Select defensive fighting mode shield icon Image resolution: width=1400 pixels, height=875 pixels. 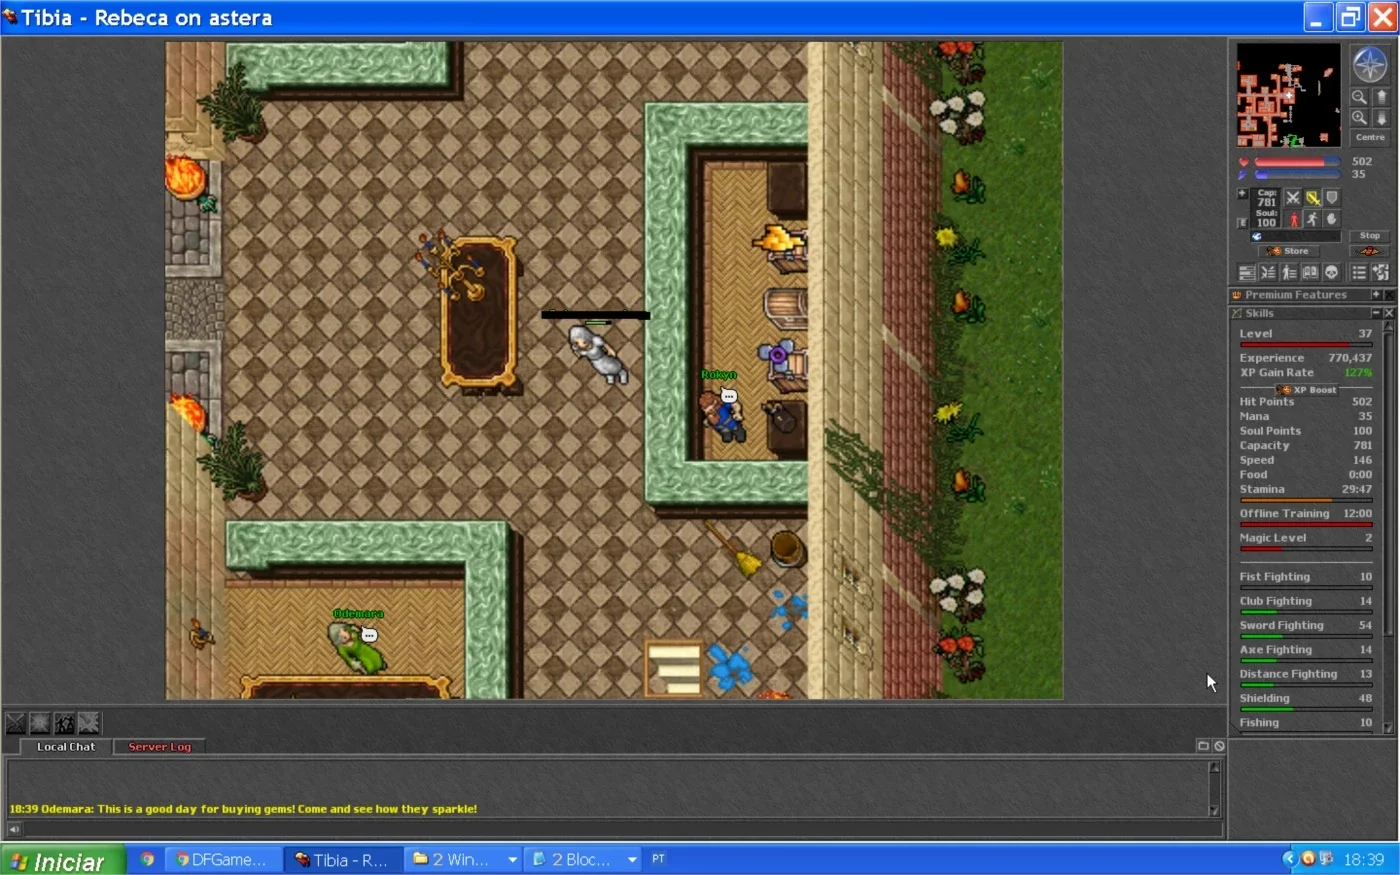coord(1331,198)
